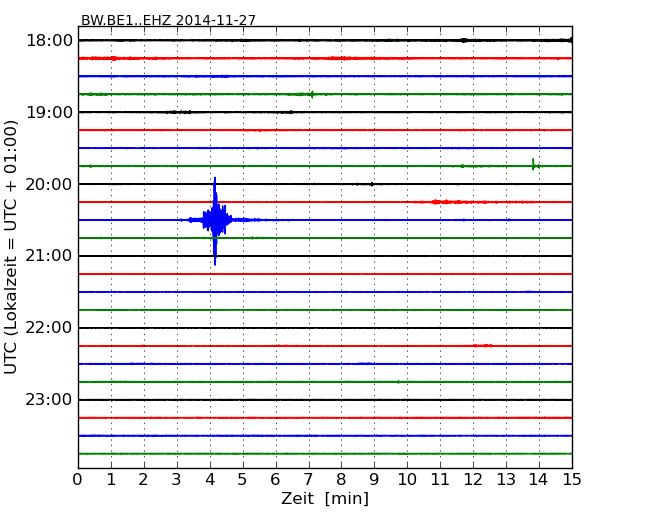650x520 pixels.
Task: Click the plot title BW.BE1..EHZ 2014-11-27
Action: (168, 20)
